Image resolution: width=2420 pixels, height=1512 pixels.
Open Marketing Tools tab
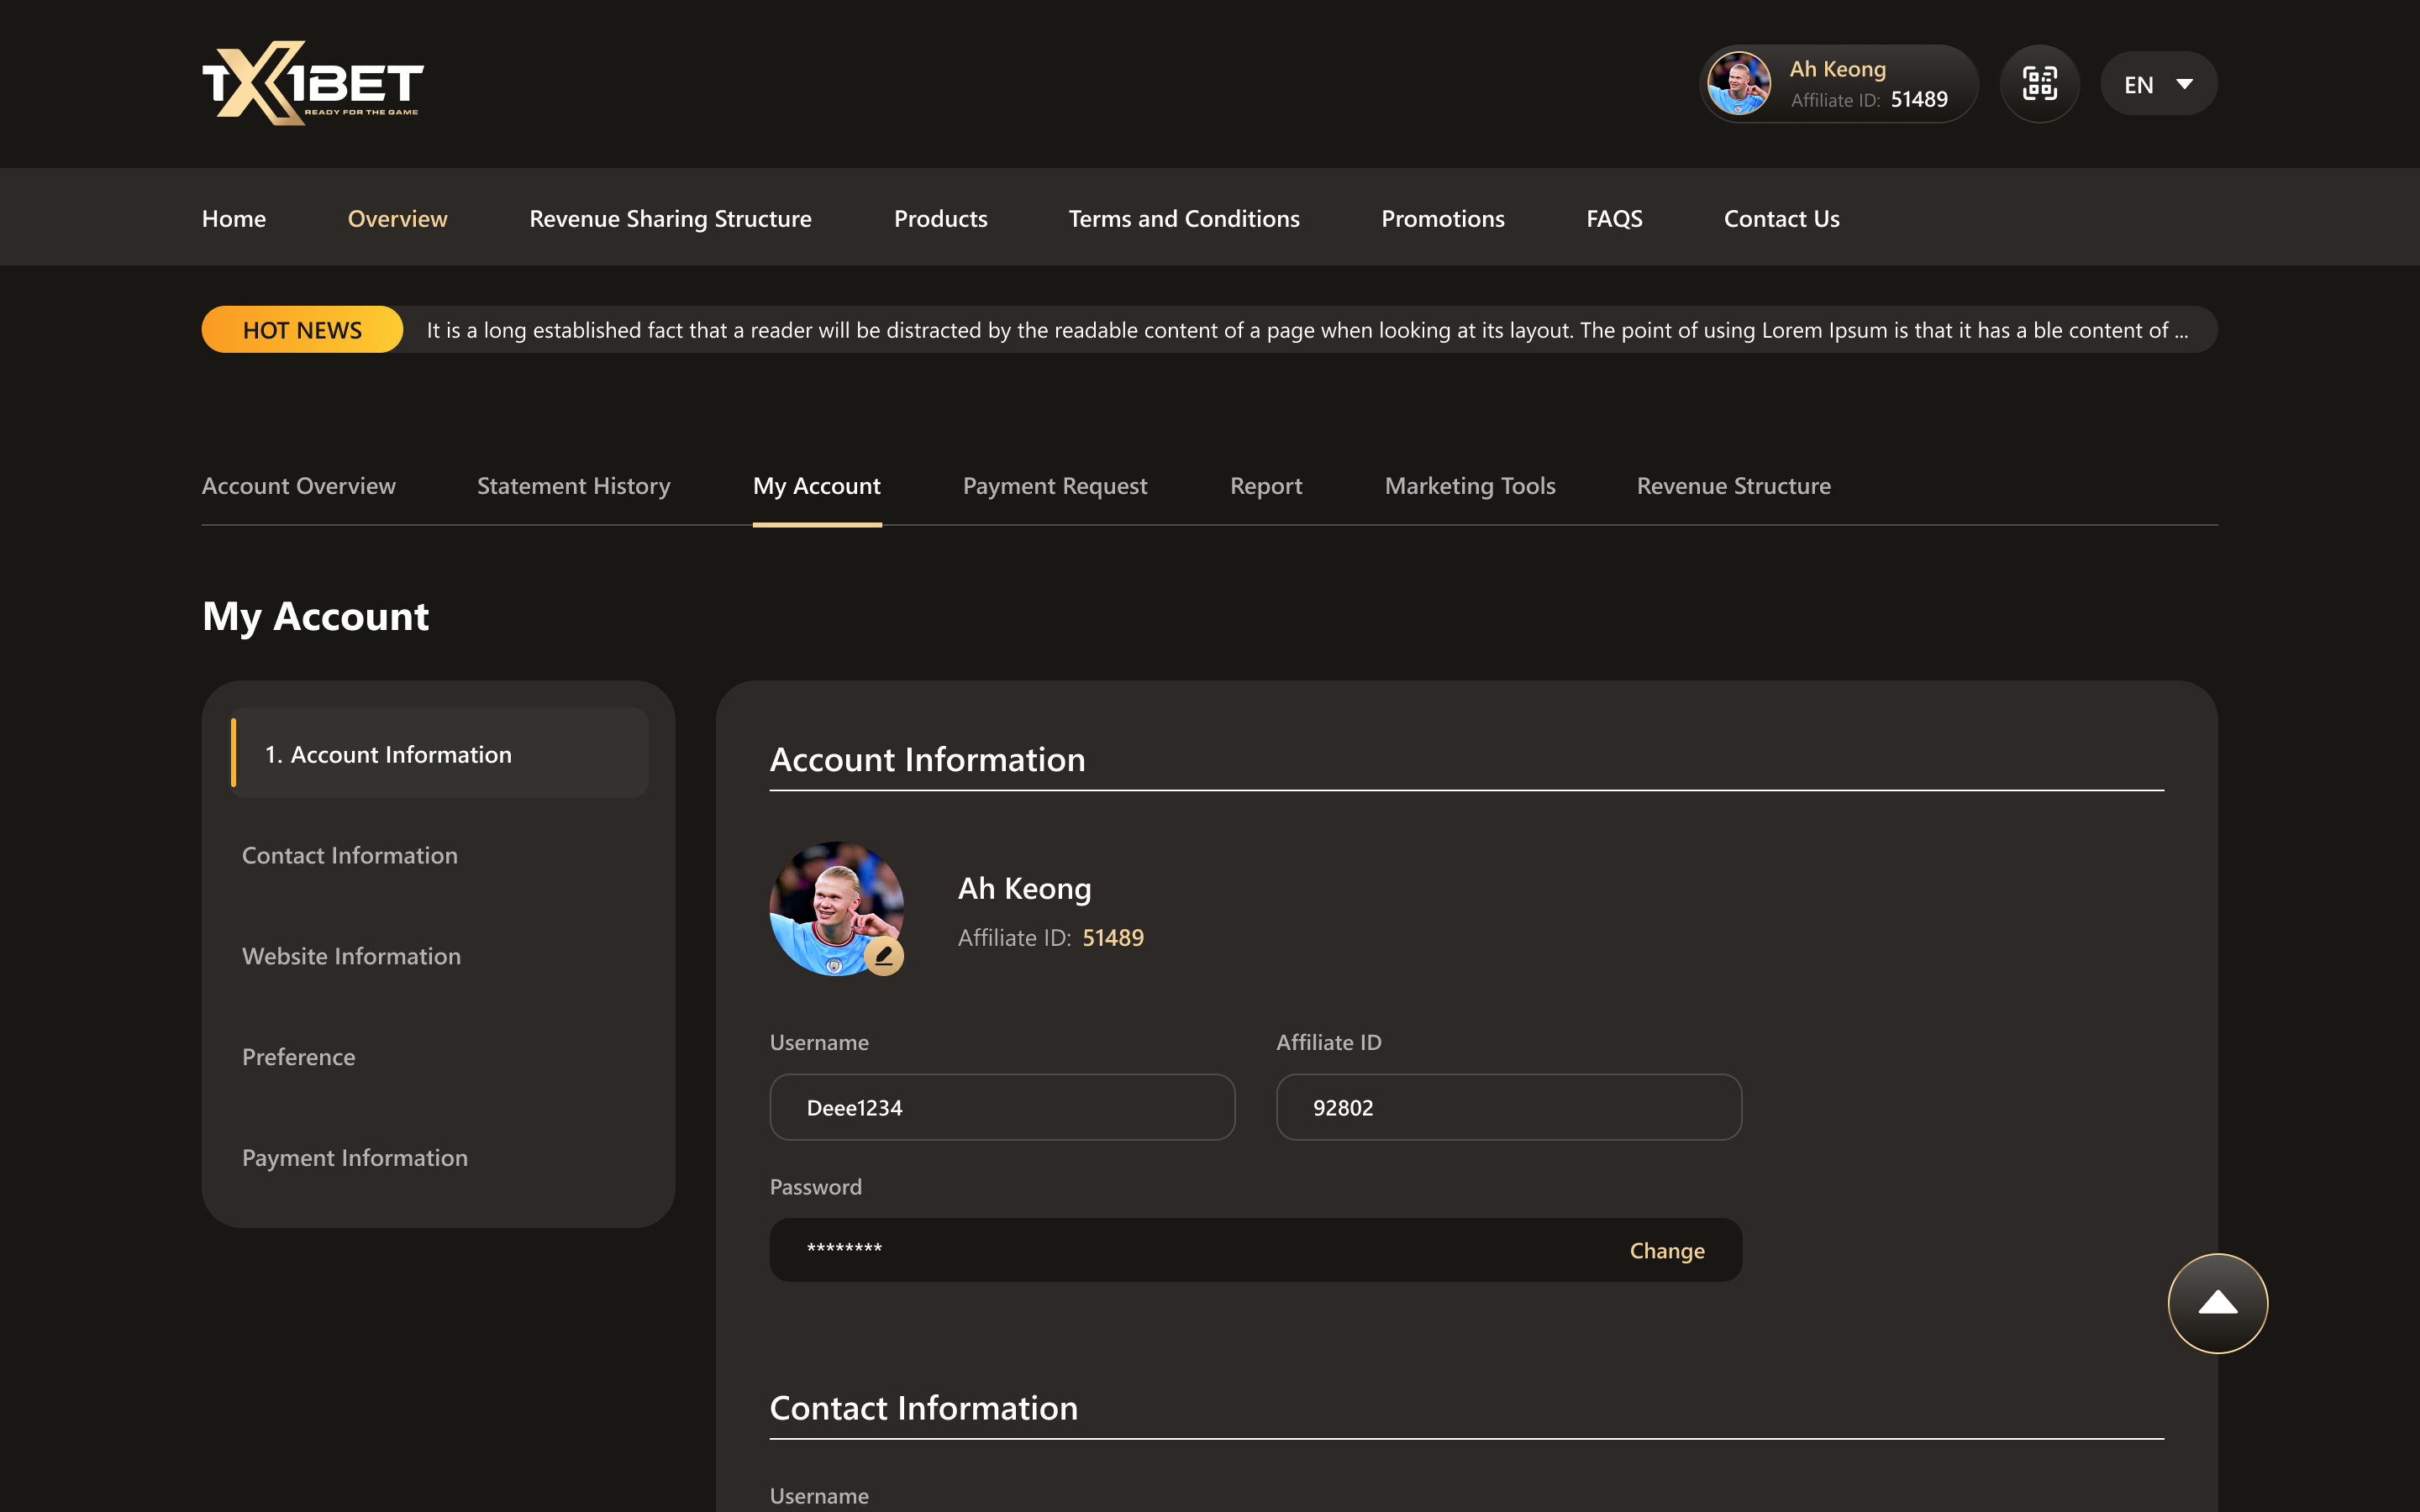(x=1469, y=486)
